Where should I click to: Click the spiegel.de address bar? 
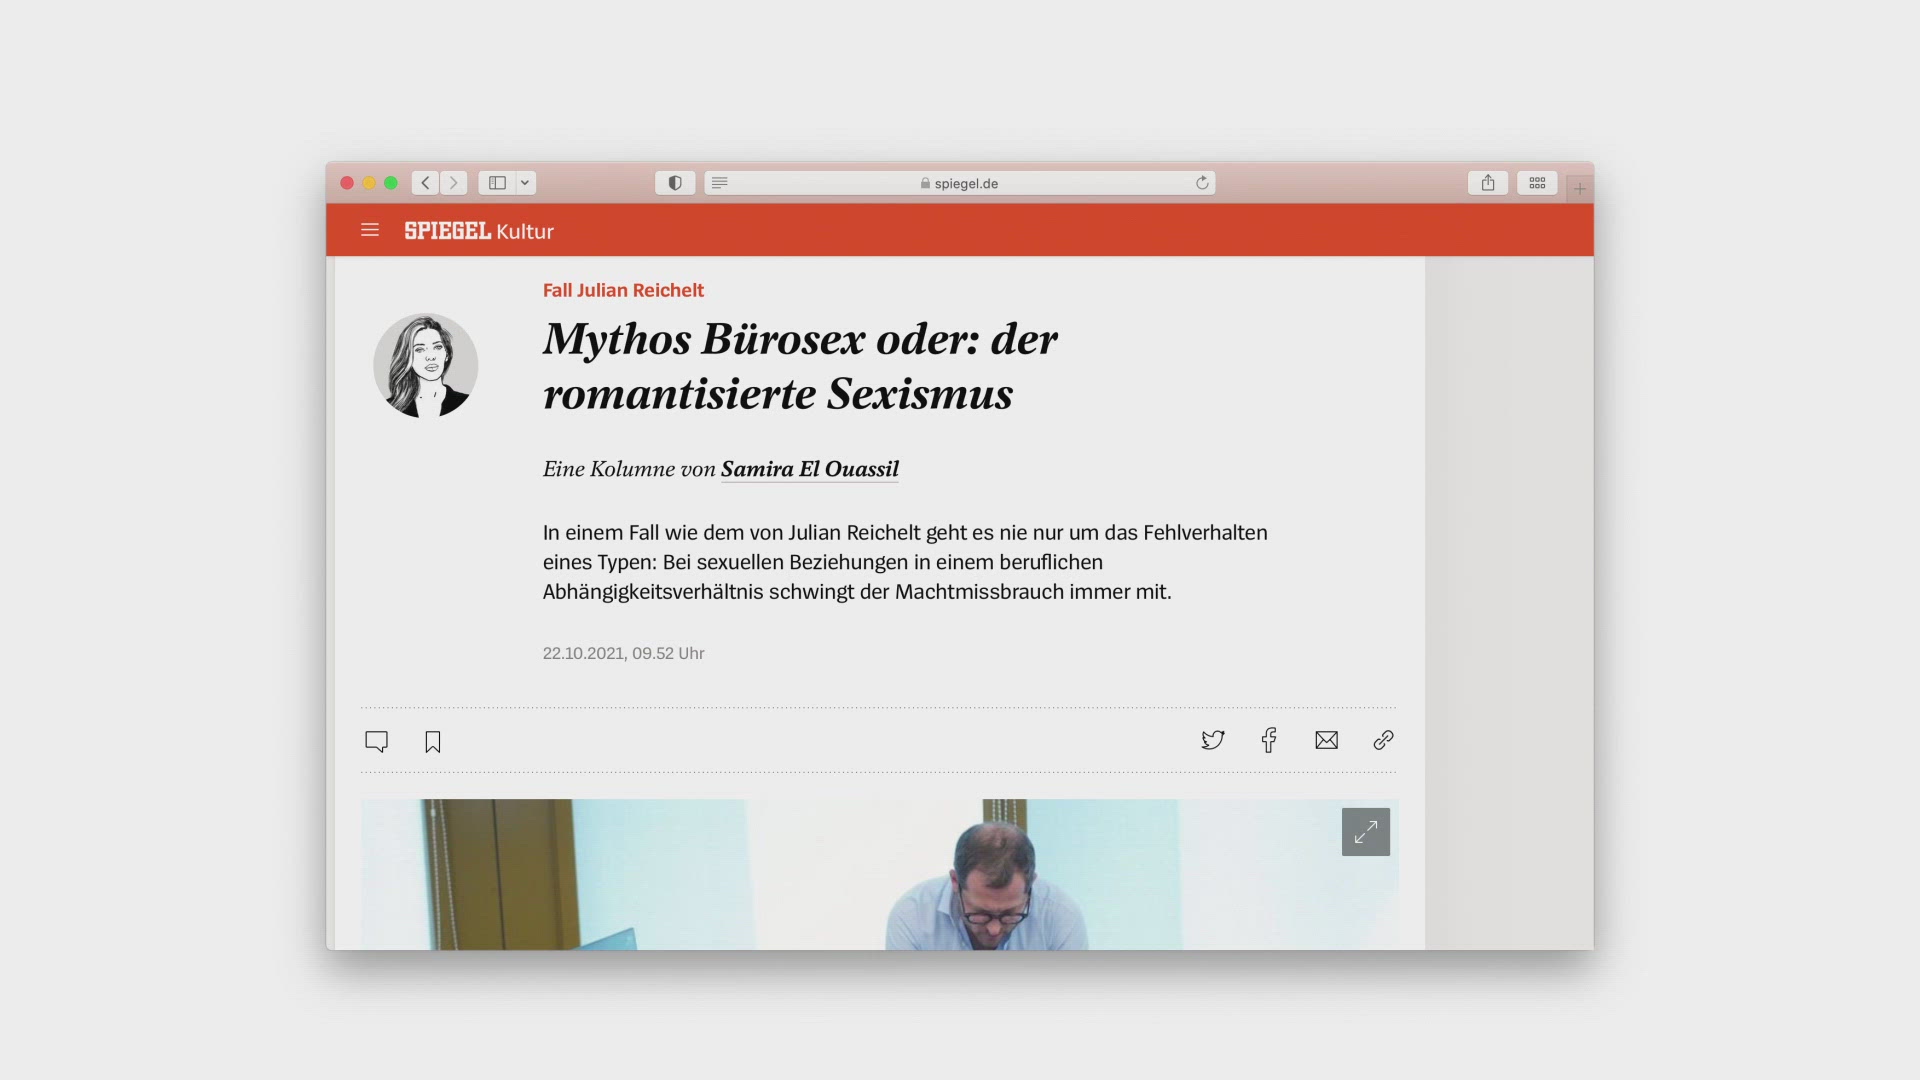coord(960,183)
